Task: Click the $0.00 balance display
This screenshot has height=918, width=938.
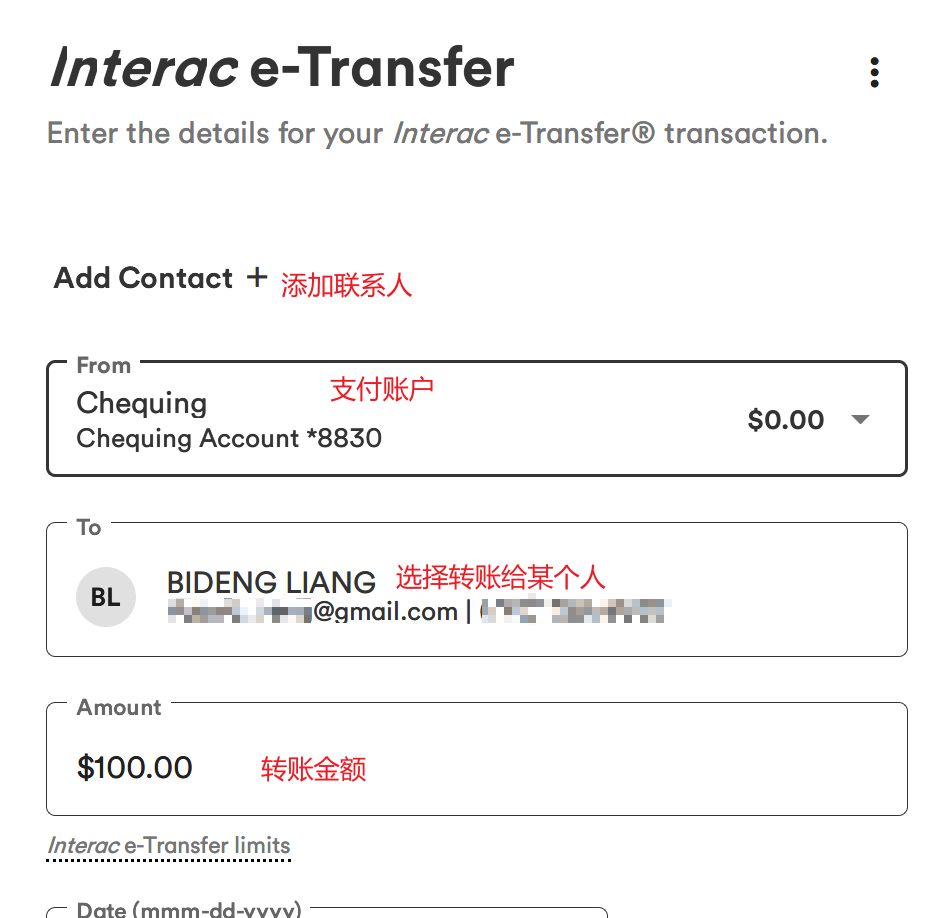Action: click(786, 420)
